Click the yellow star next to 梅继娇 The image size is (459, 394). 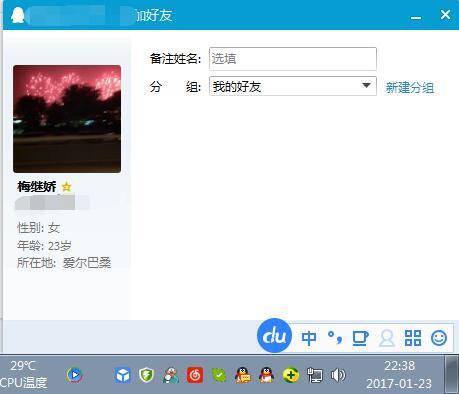tap(67, 187)
